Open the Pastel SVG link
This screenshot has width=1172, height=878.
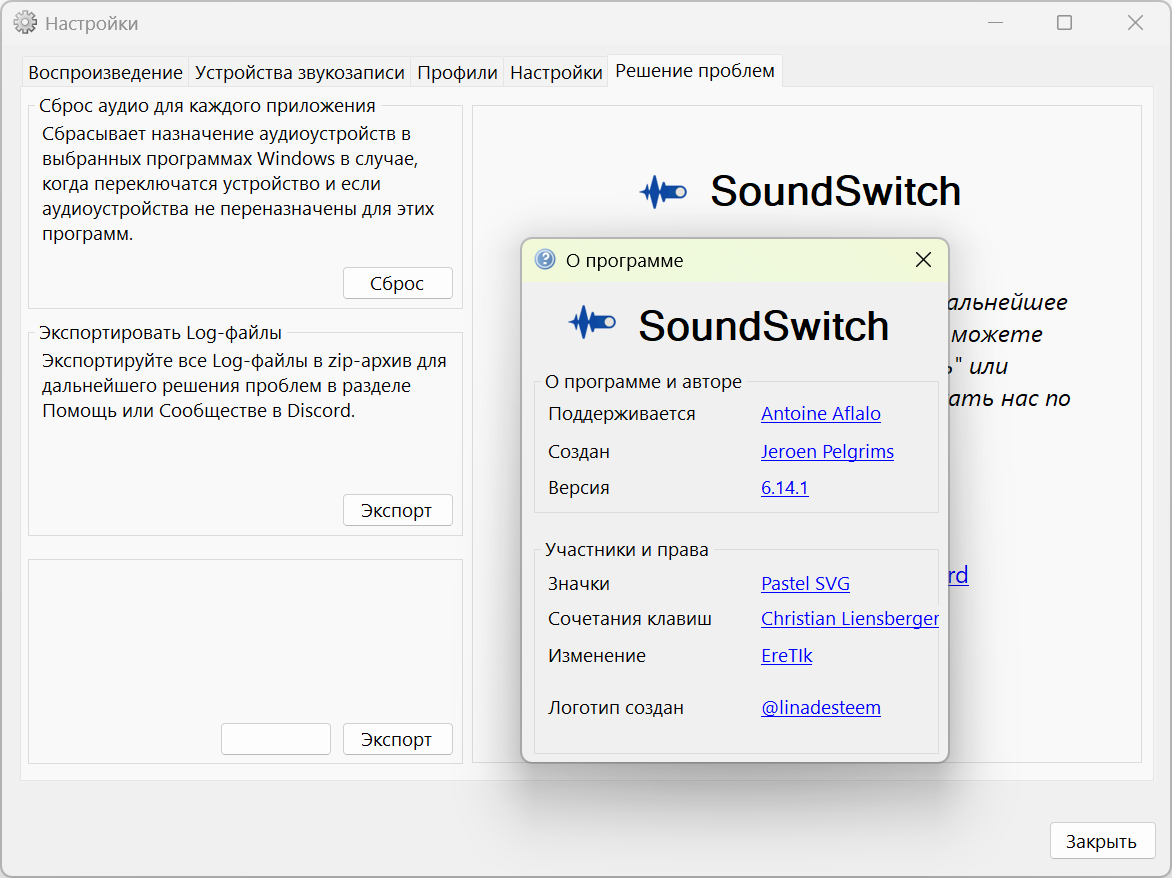pos(805,584)
